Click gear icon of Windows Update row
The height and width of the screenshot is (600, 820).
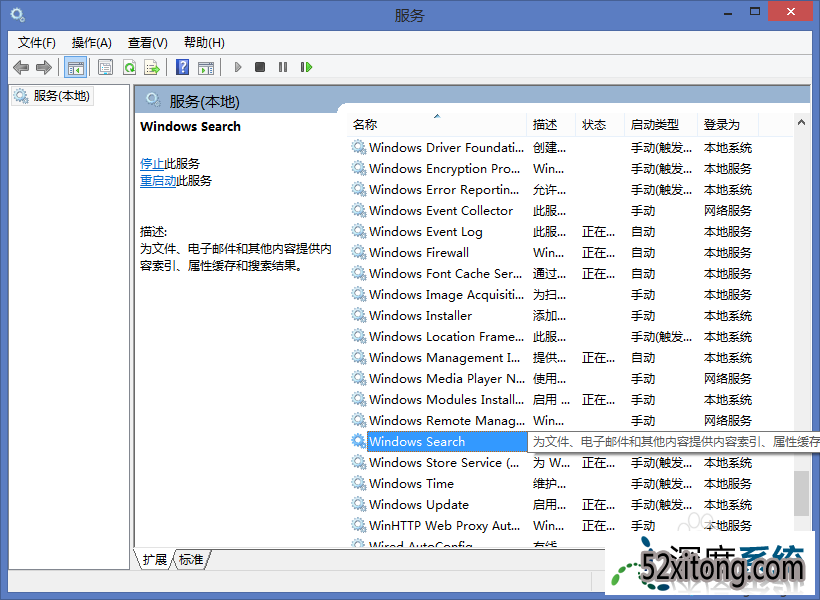pos(358,504)
